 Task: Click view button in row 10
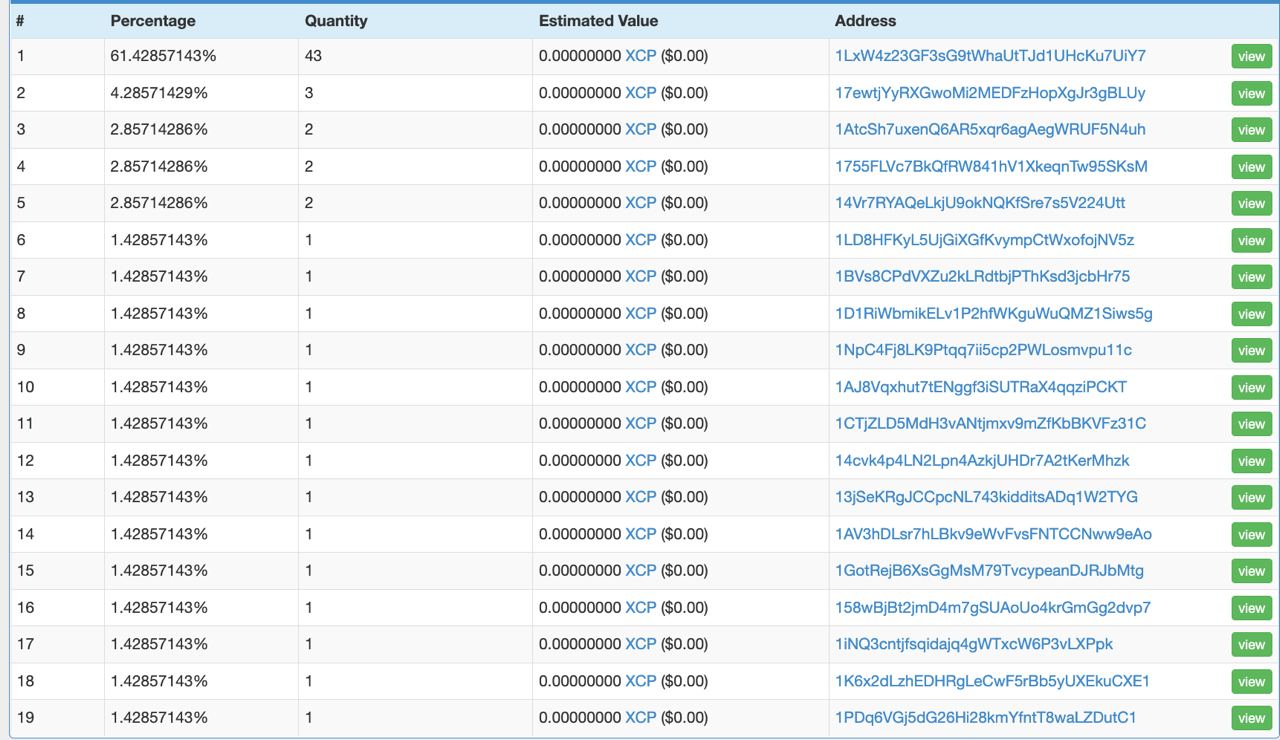tap(1251, 387)
